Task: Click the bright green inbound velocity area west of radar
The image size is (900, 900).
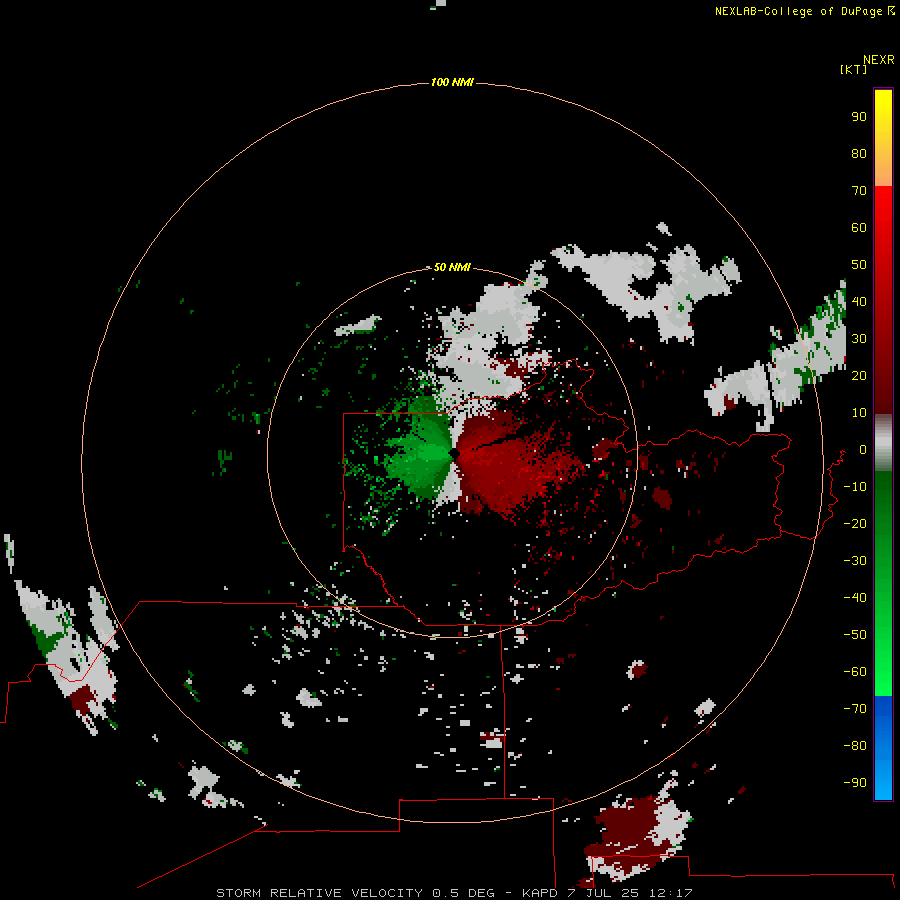Action: pos(424,453)
